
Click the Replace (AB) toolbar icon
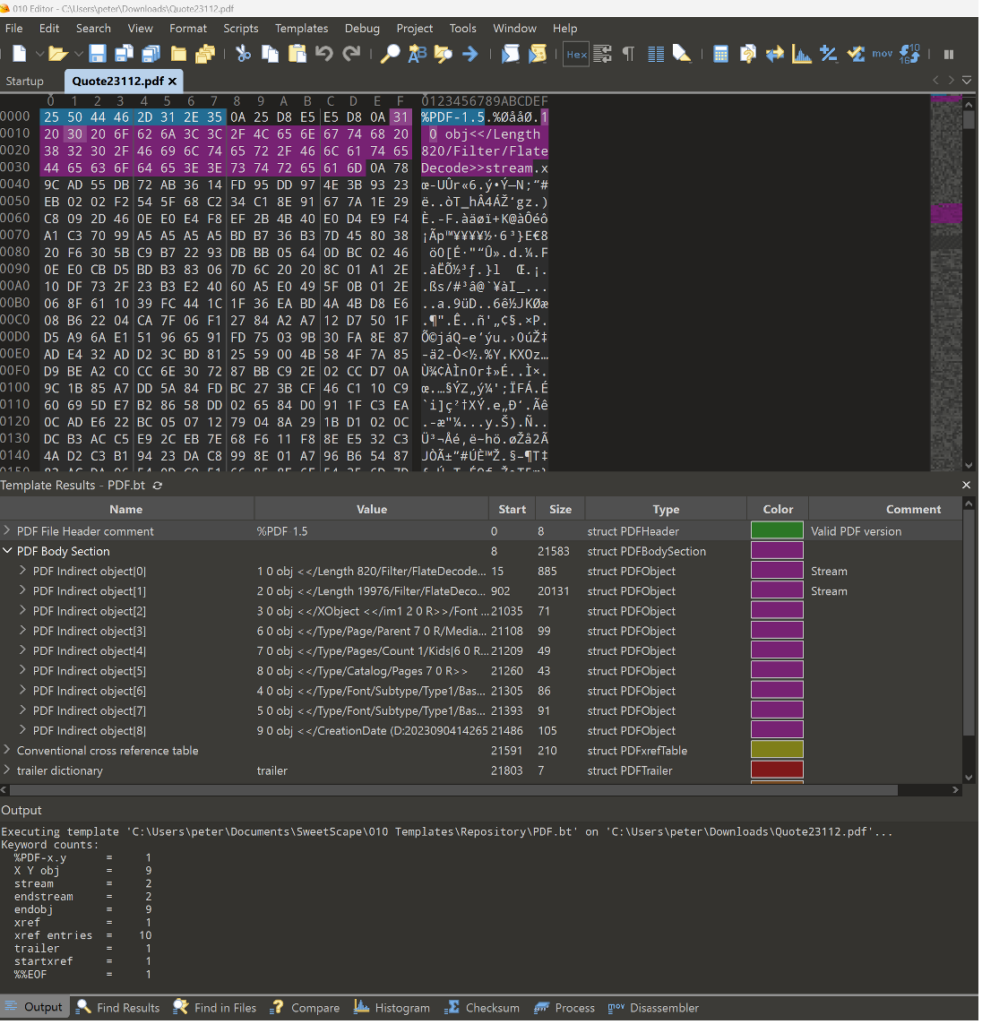(417, 54)
